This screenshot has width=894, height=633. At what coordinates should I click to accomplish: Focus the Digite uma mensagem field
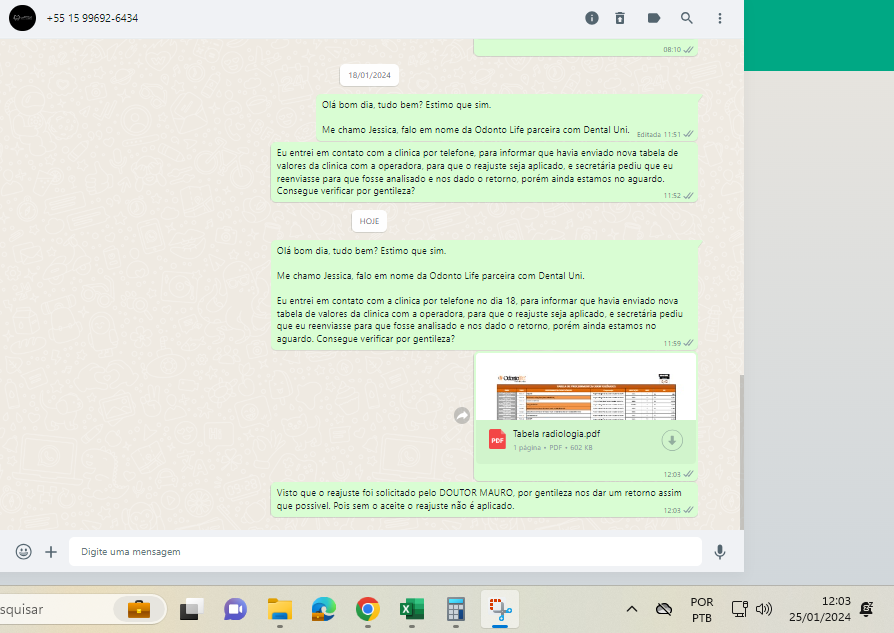tap(385, 551)
